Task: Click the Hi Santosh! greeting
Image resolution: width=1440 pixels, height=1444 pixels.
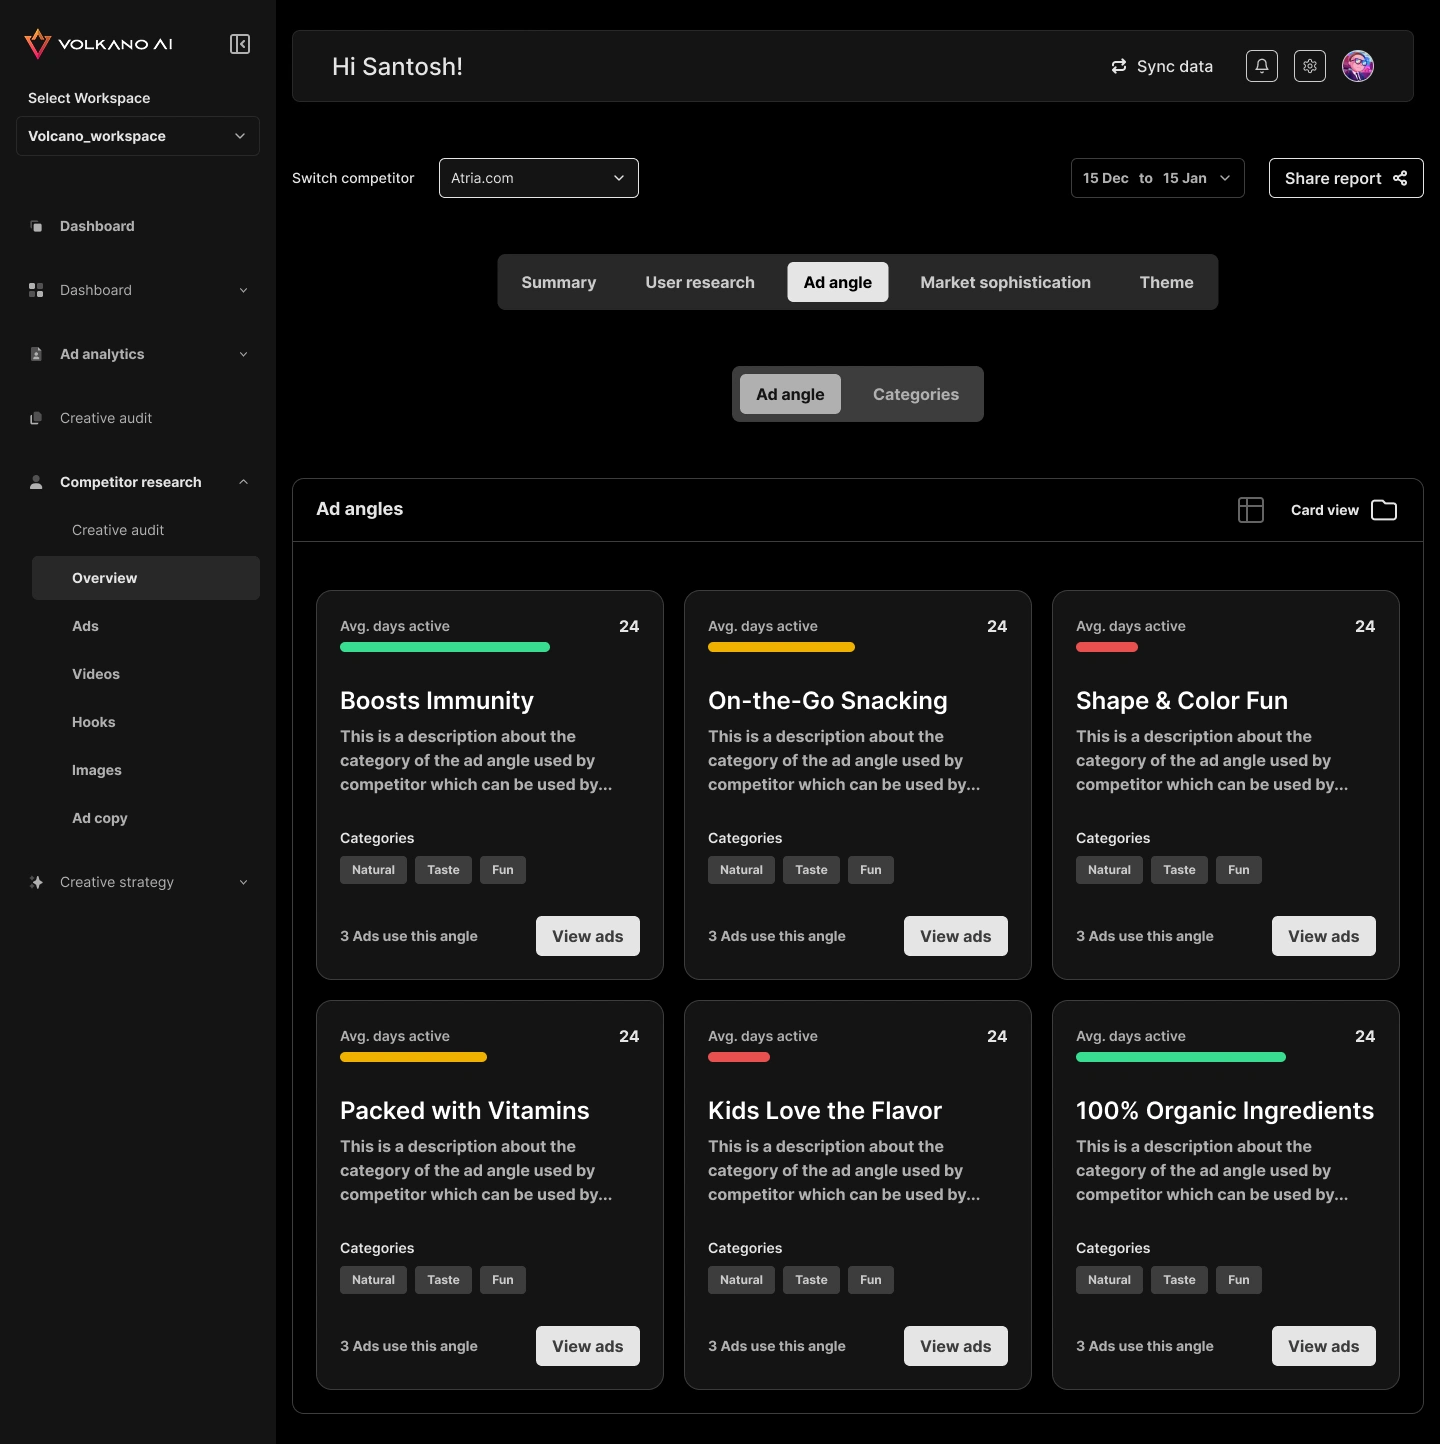Action: 397,67
